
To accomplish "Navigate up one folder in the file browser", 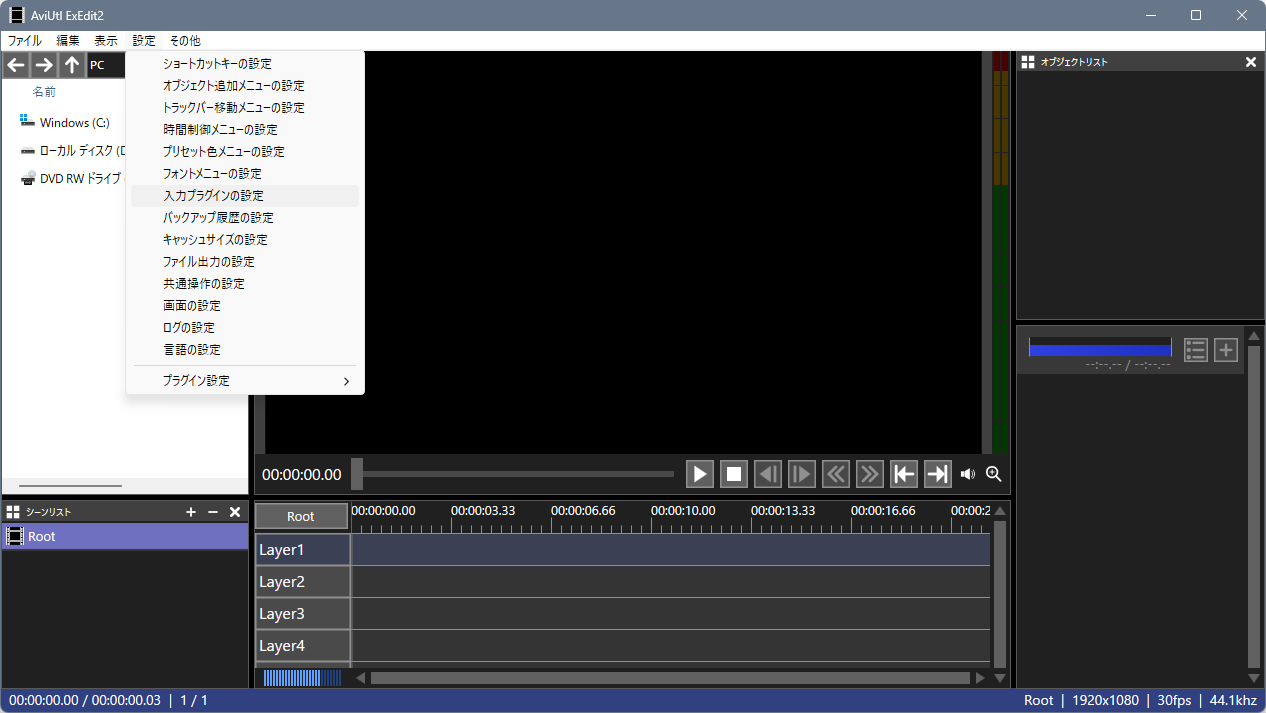I will point(72,65).
